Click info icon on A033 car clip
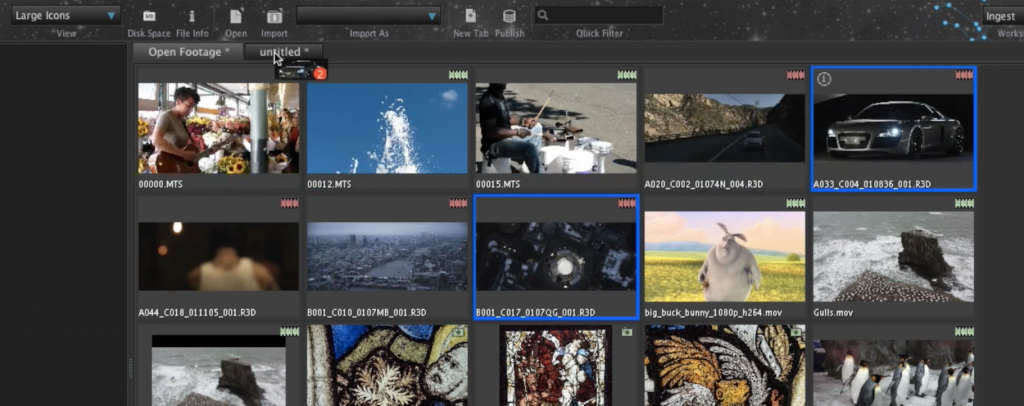Viewport: 1024px width, 406px height. coord(824,79)
